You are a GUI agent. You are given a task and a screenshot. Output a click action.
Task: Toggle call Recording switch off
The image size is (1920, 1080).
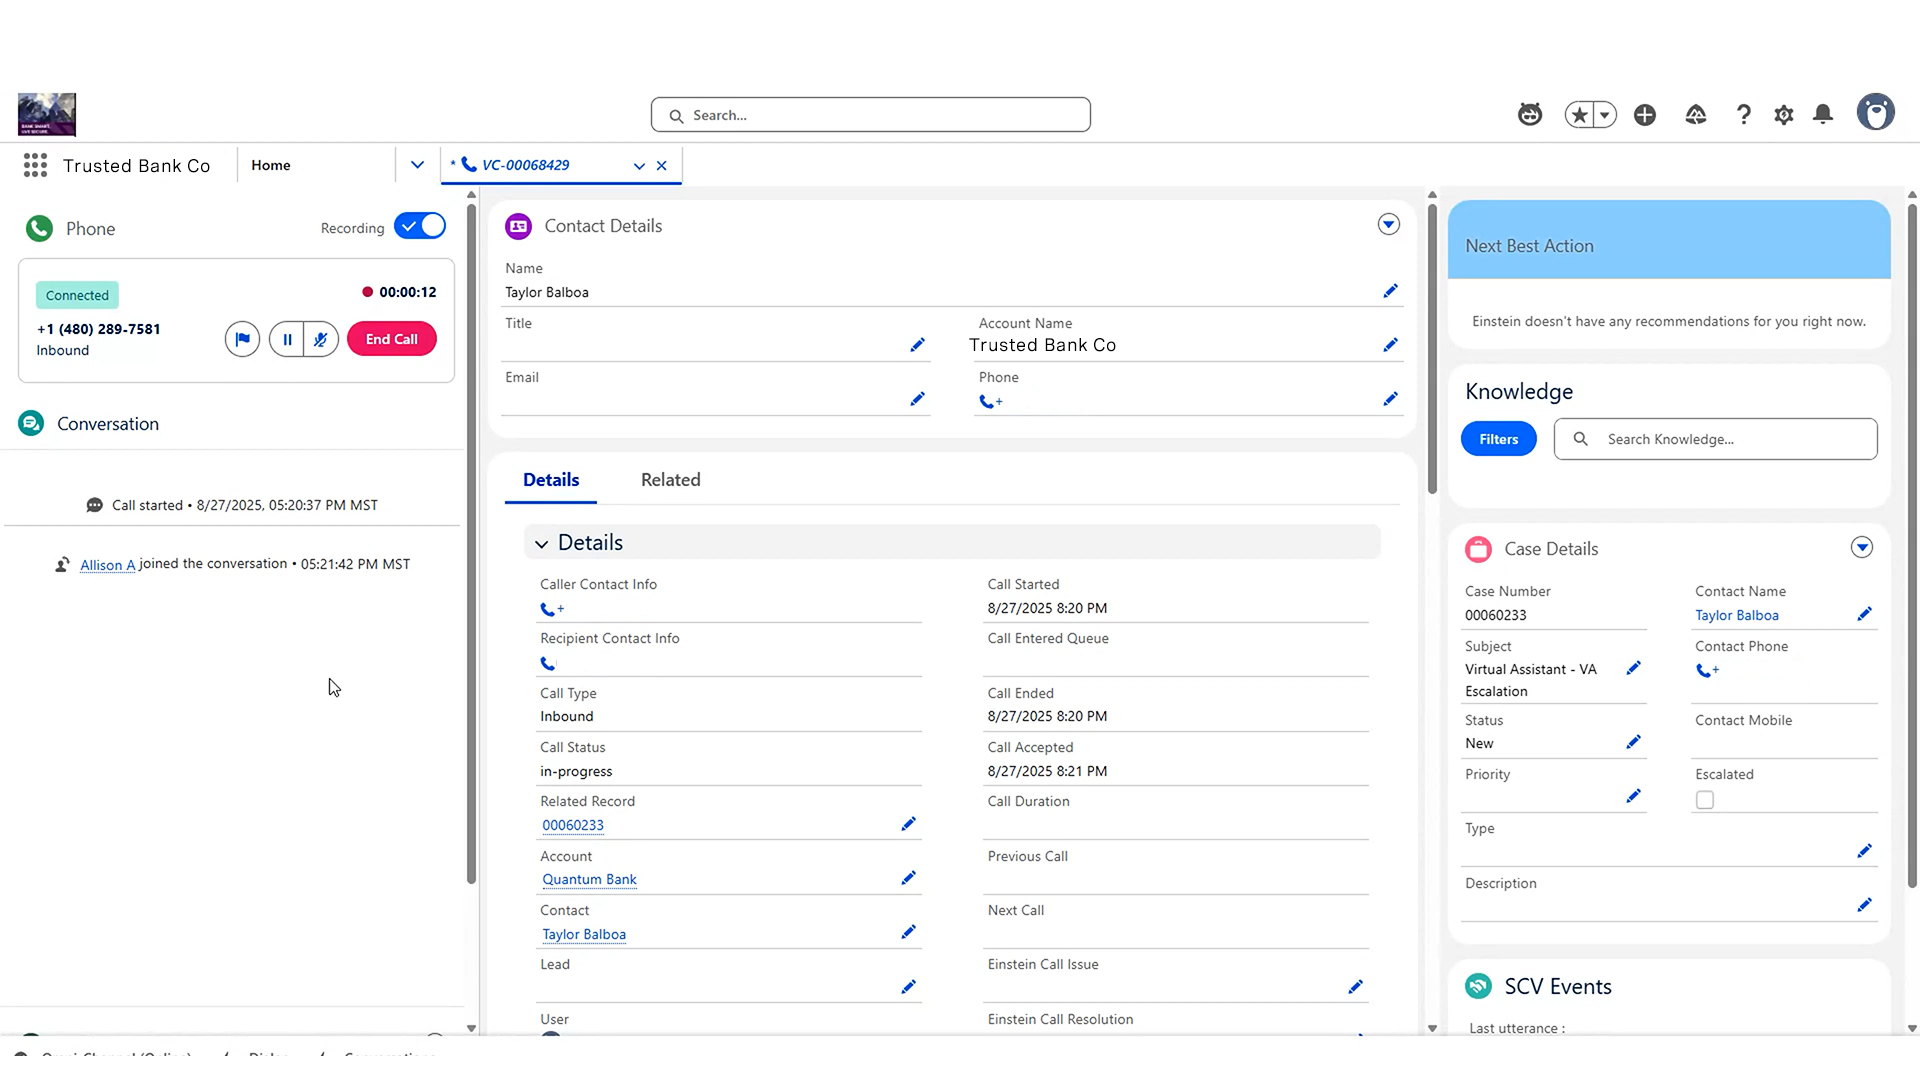pyautogui.click(x=420, y=226)
